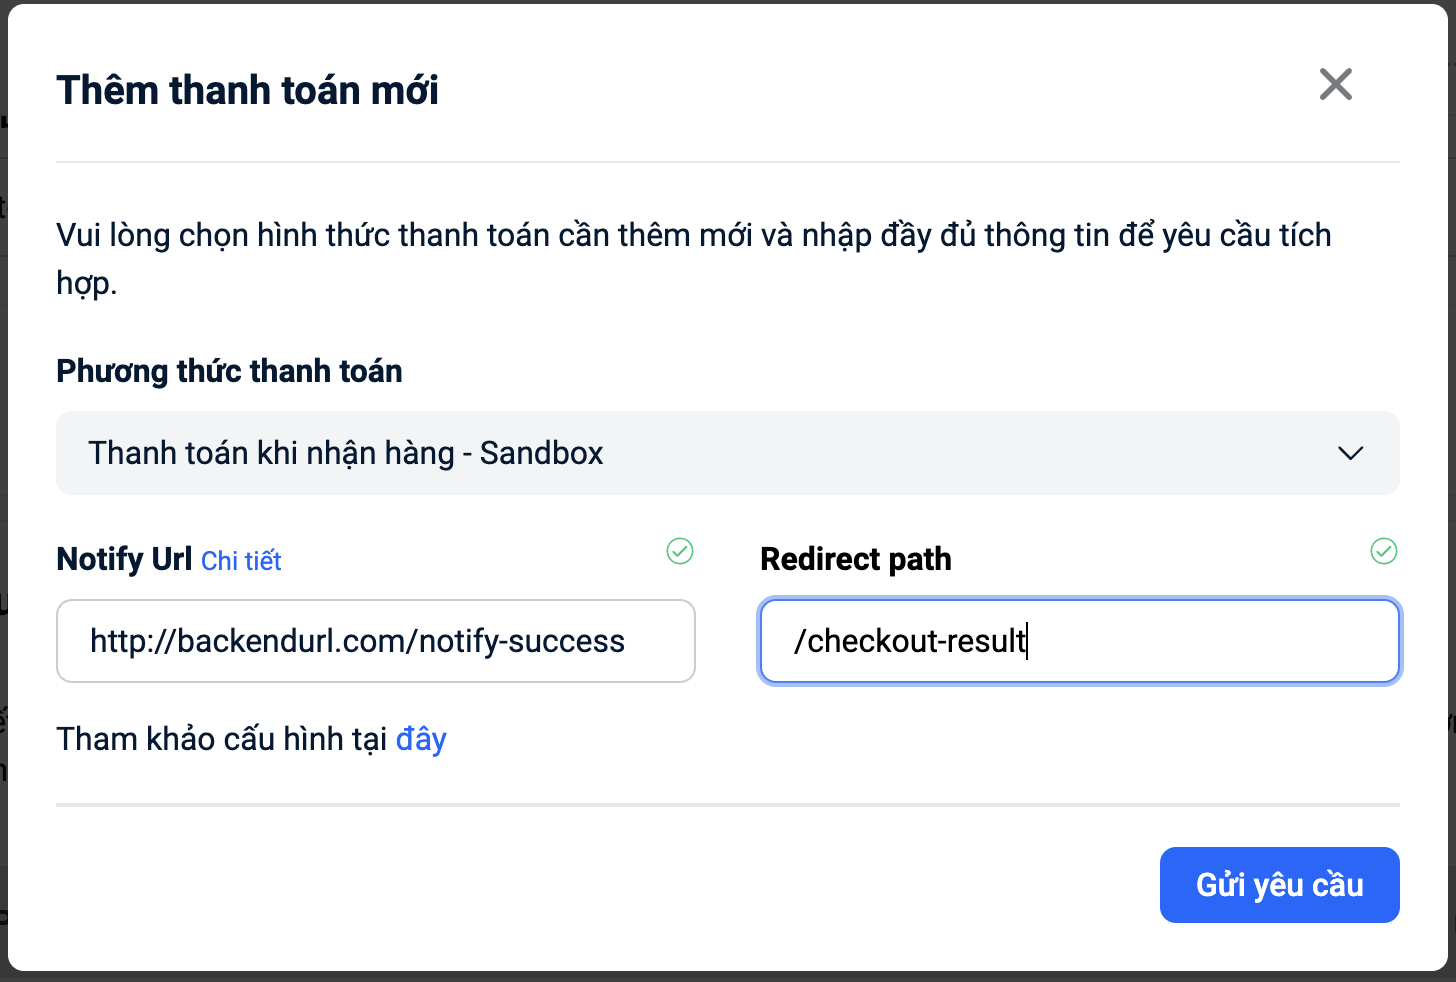The width and height of the screenshot is (1456, 982).
Task: Submit with the Gửi yêu cầu button
Action: [1280, 885]
